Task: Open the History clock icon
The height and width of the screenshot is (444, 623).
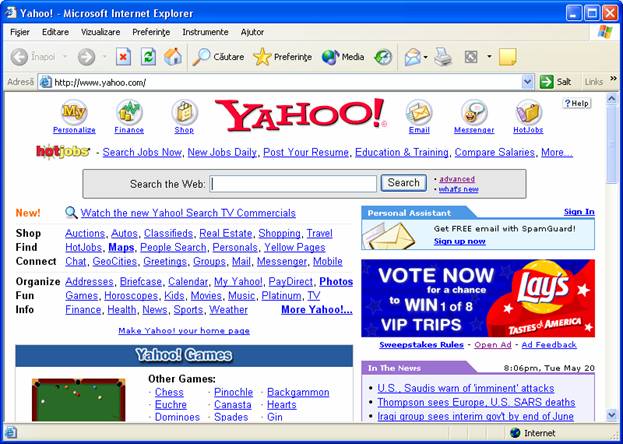Action: tap(383, 57)
